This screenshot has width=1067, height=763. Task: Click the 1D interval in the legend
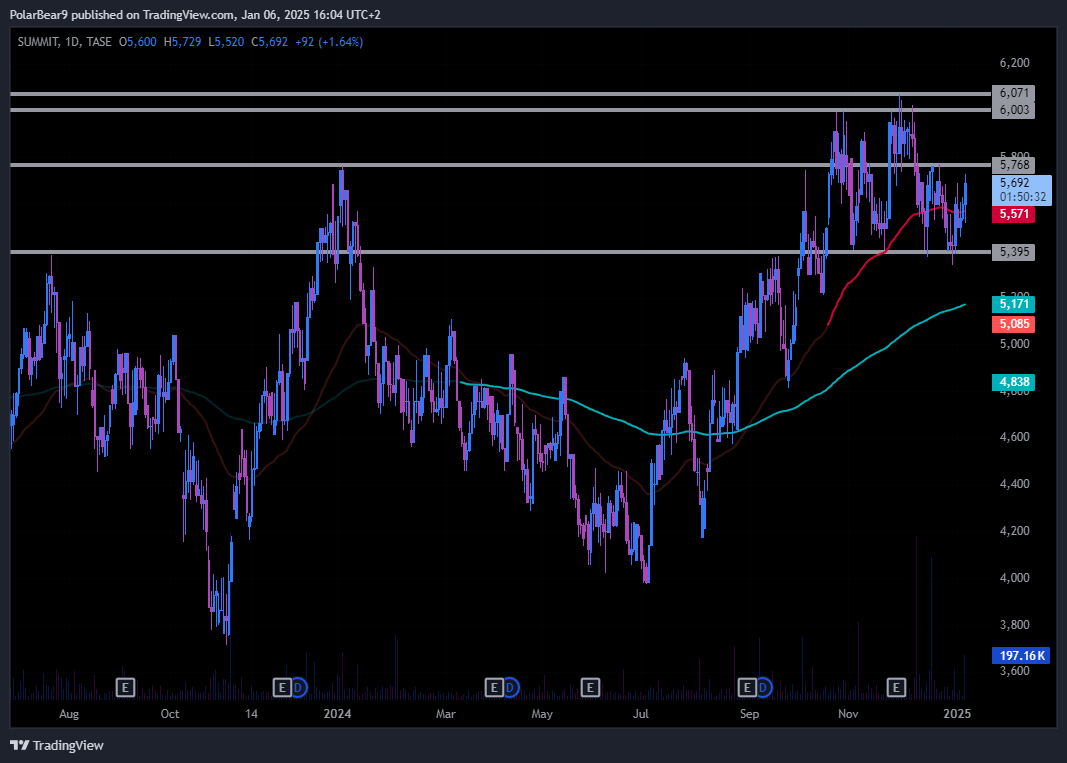point(72,42)
